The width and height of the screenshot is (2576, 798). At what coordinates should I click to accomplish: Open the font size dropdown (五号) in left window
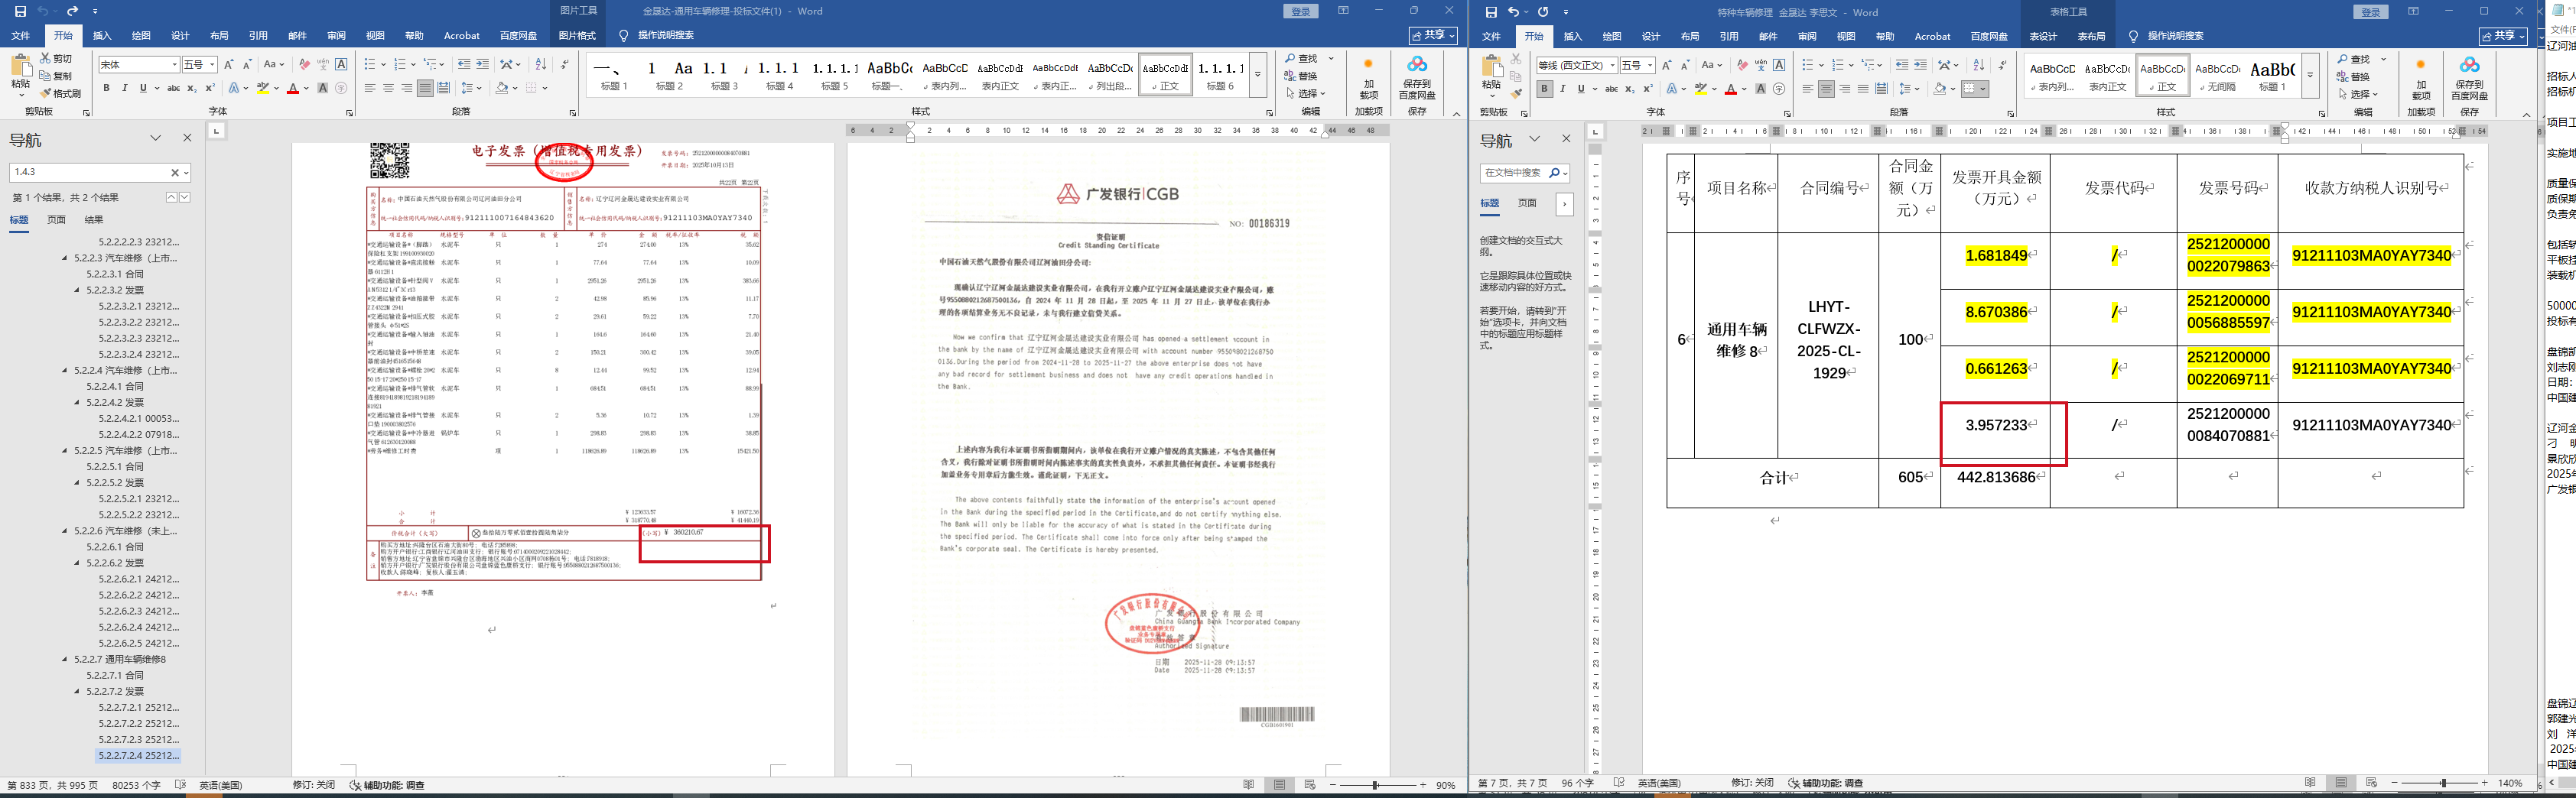click(212, 64)
